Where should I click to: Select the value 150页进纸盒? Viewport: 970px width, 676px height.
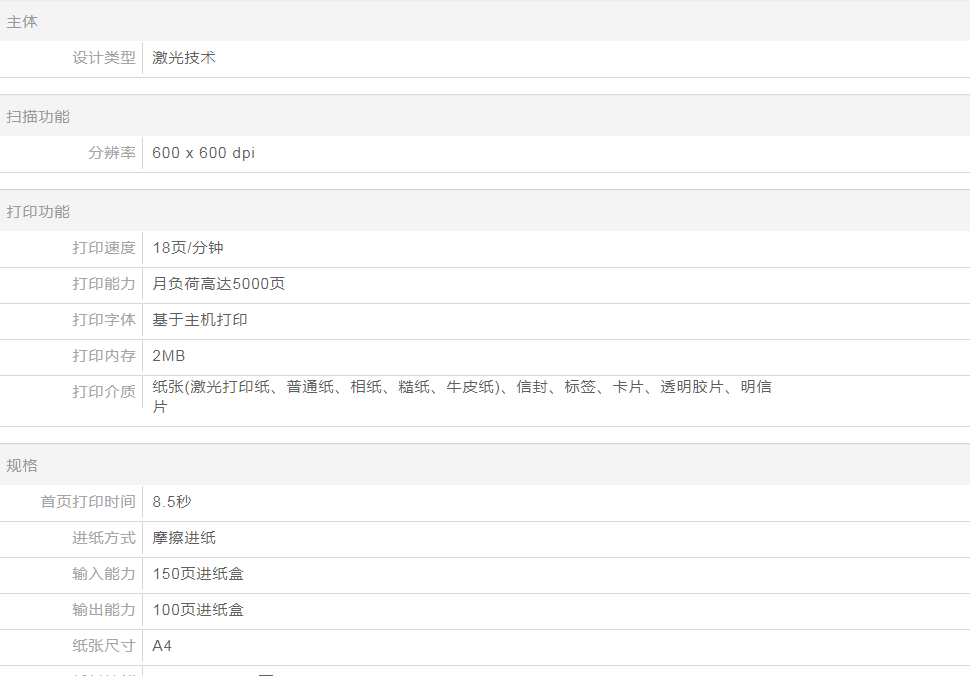[x=198, y=574]
